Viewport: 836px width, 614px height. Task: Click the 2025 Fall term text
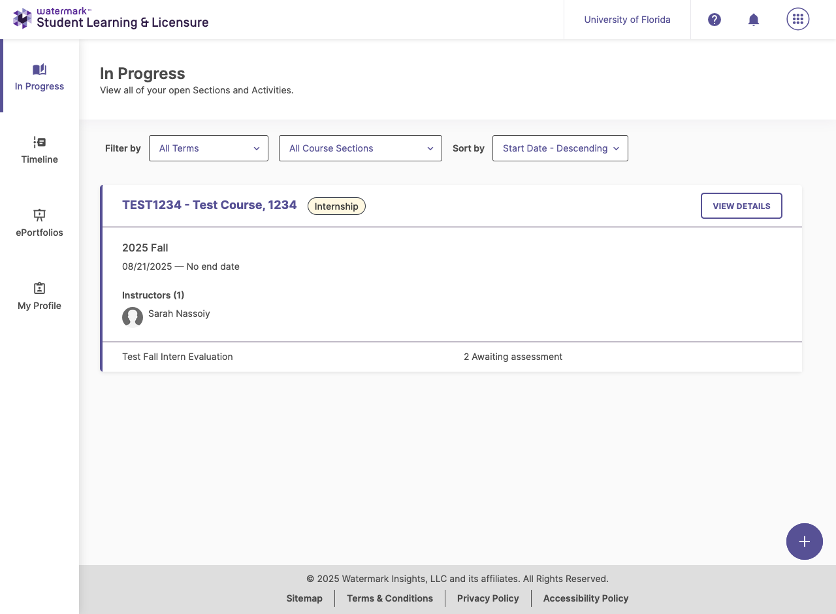(x=145, y=248)
